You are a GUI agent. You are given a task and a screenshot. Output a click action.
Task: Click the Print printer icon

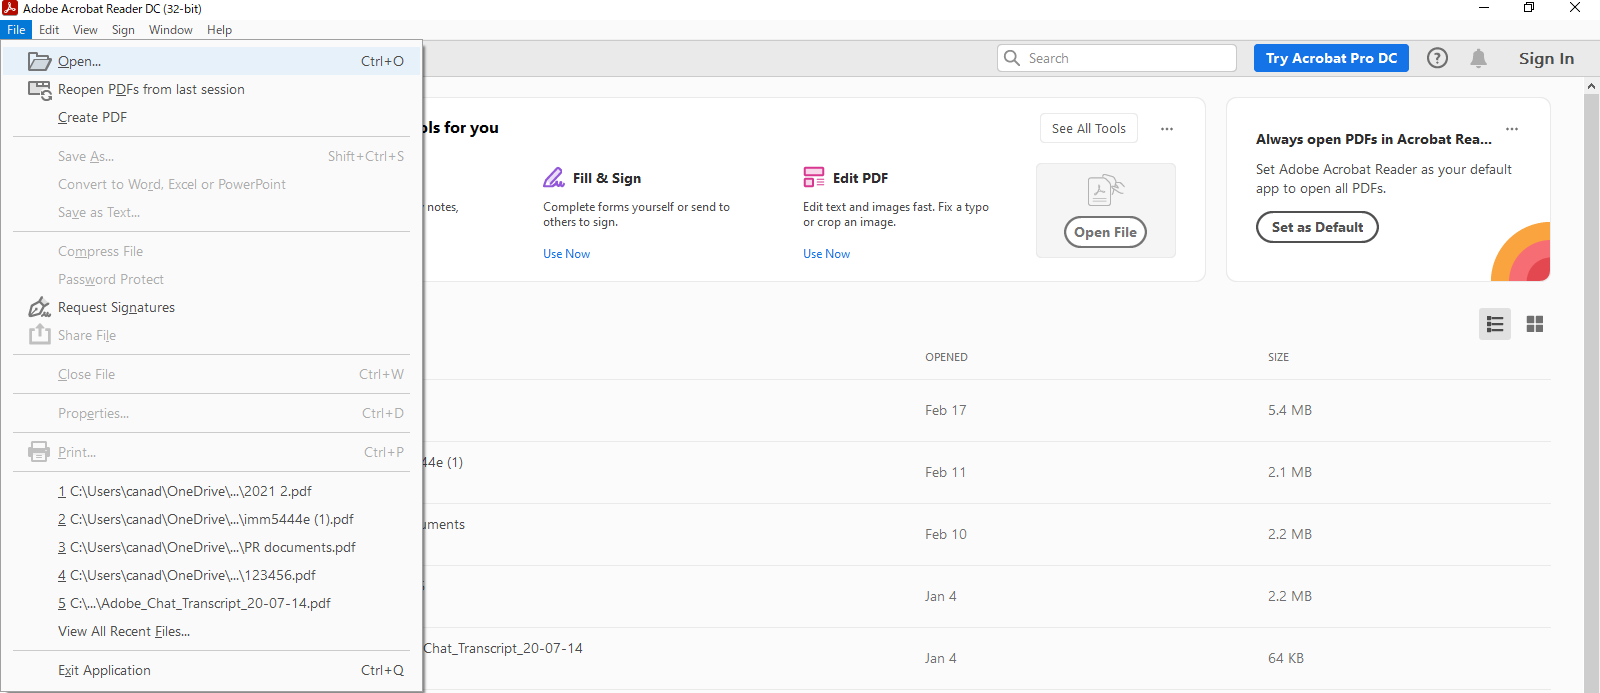coord(39,452)
